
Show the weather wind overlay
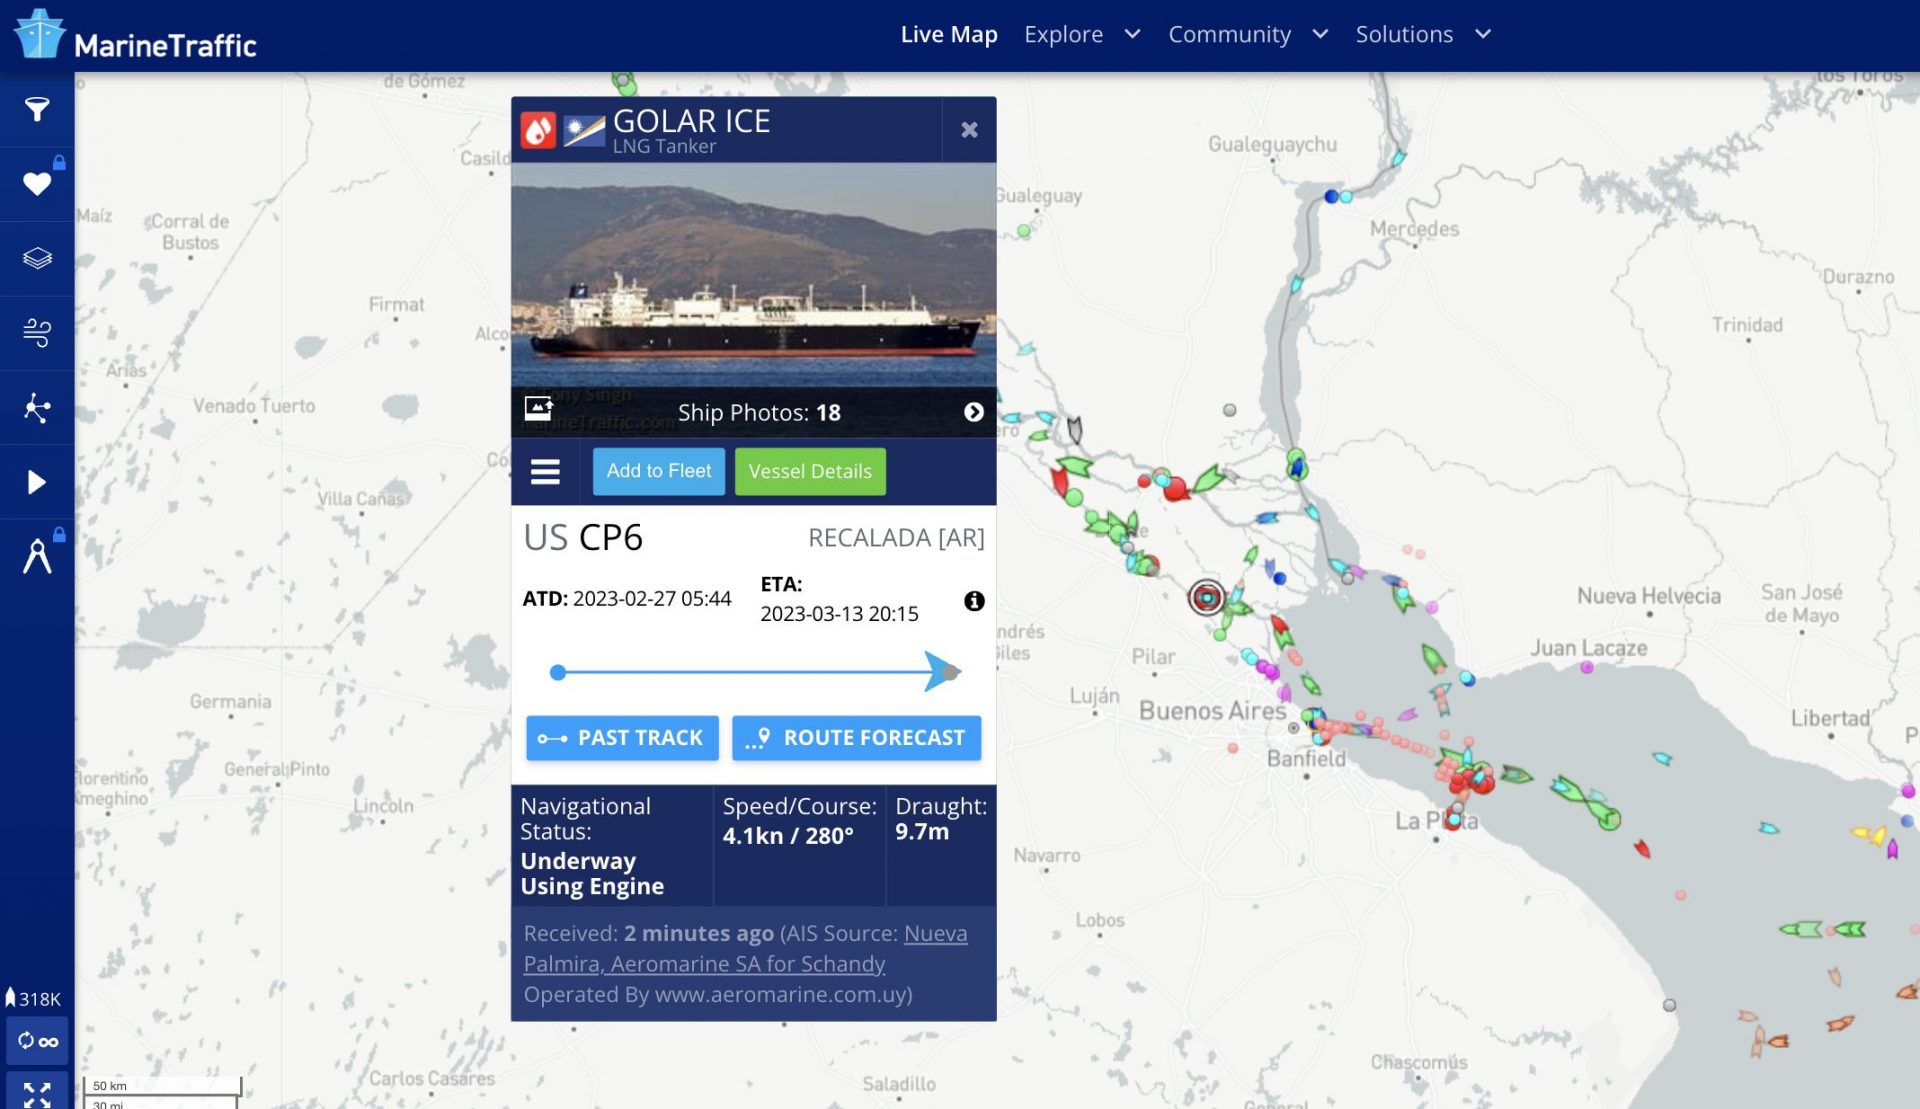pos(37,332)
